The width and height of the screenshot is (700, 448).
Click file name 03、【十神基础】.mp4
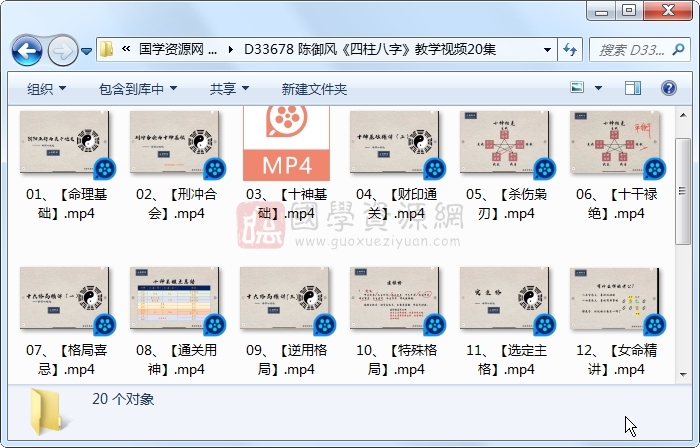[286, 204]
